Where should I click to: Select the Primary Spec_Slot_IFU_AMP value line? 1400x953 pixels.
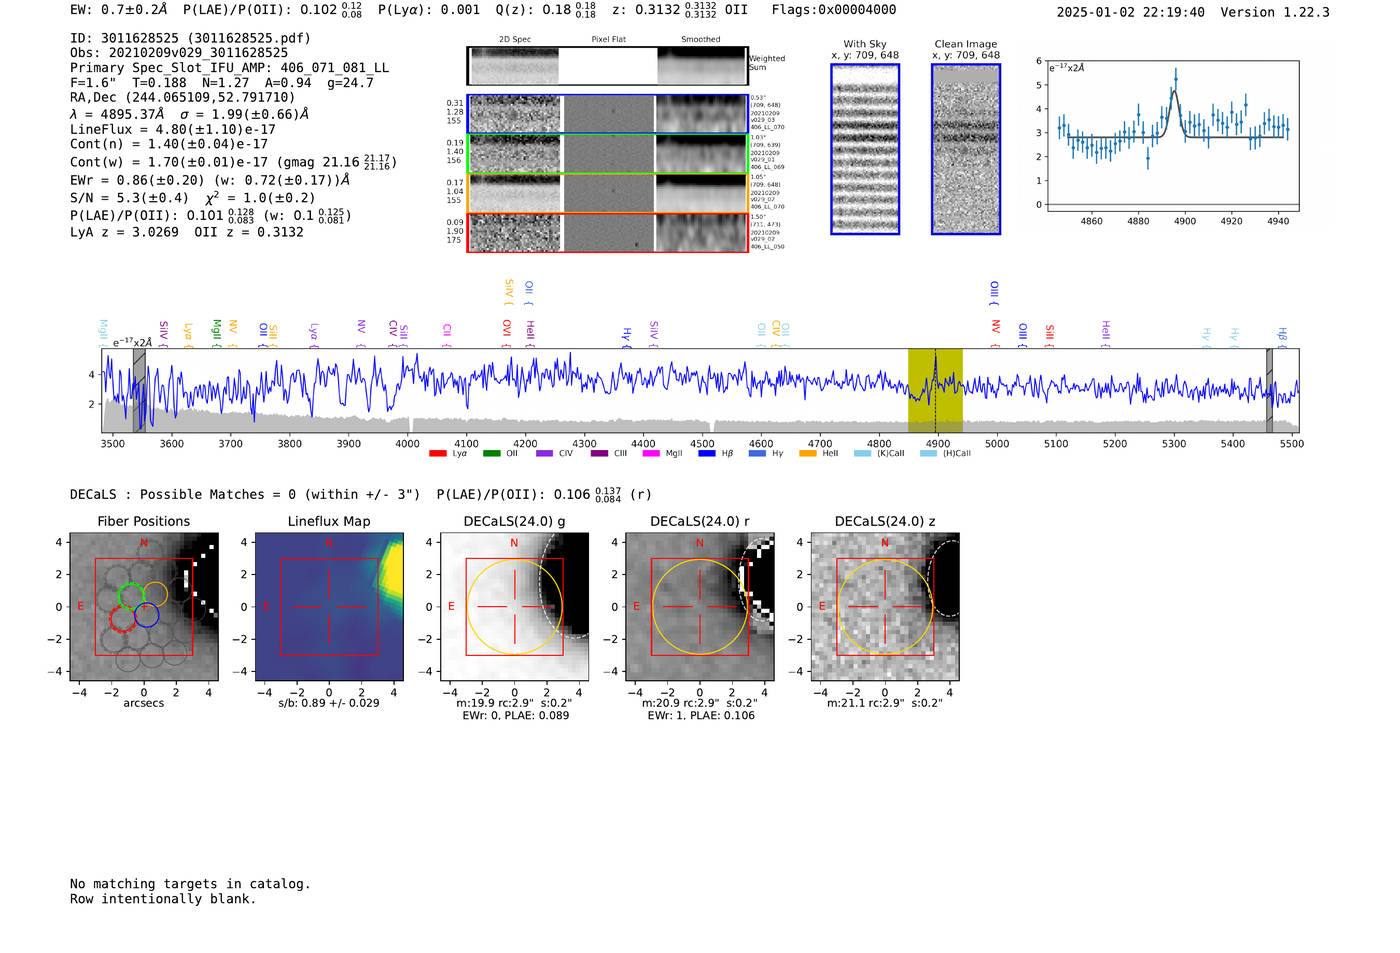click(230, 68)
